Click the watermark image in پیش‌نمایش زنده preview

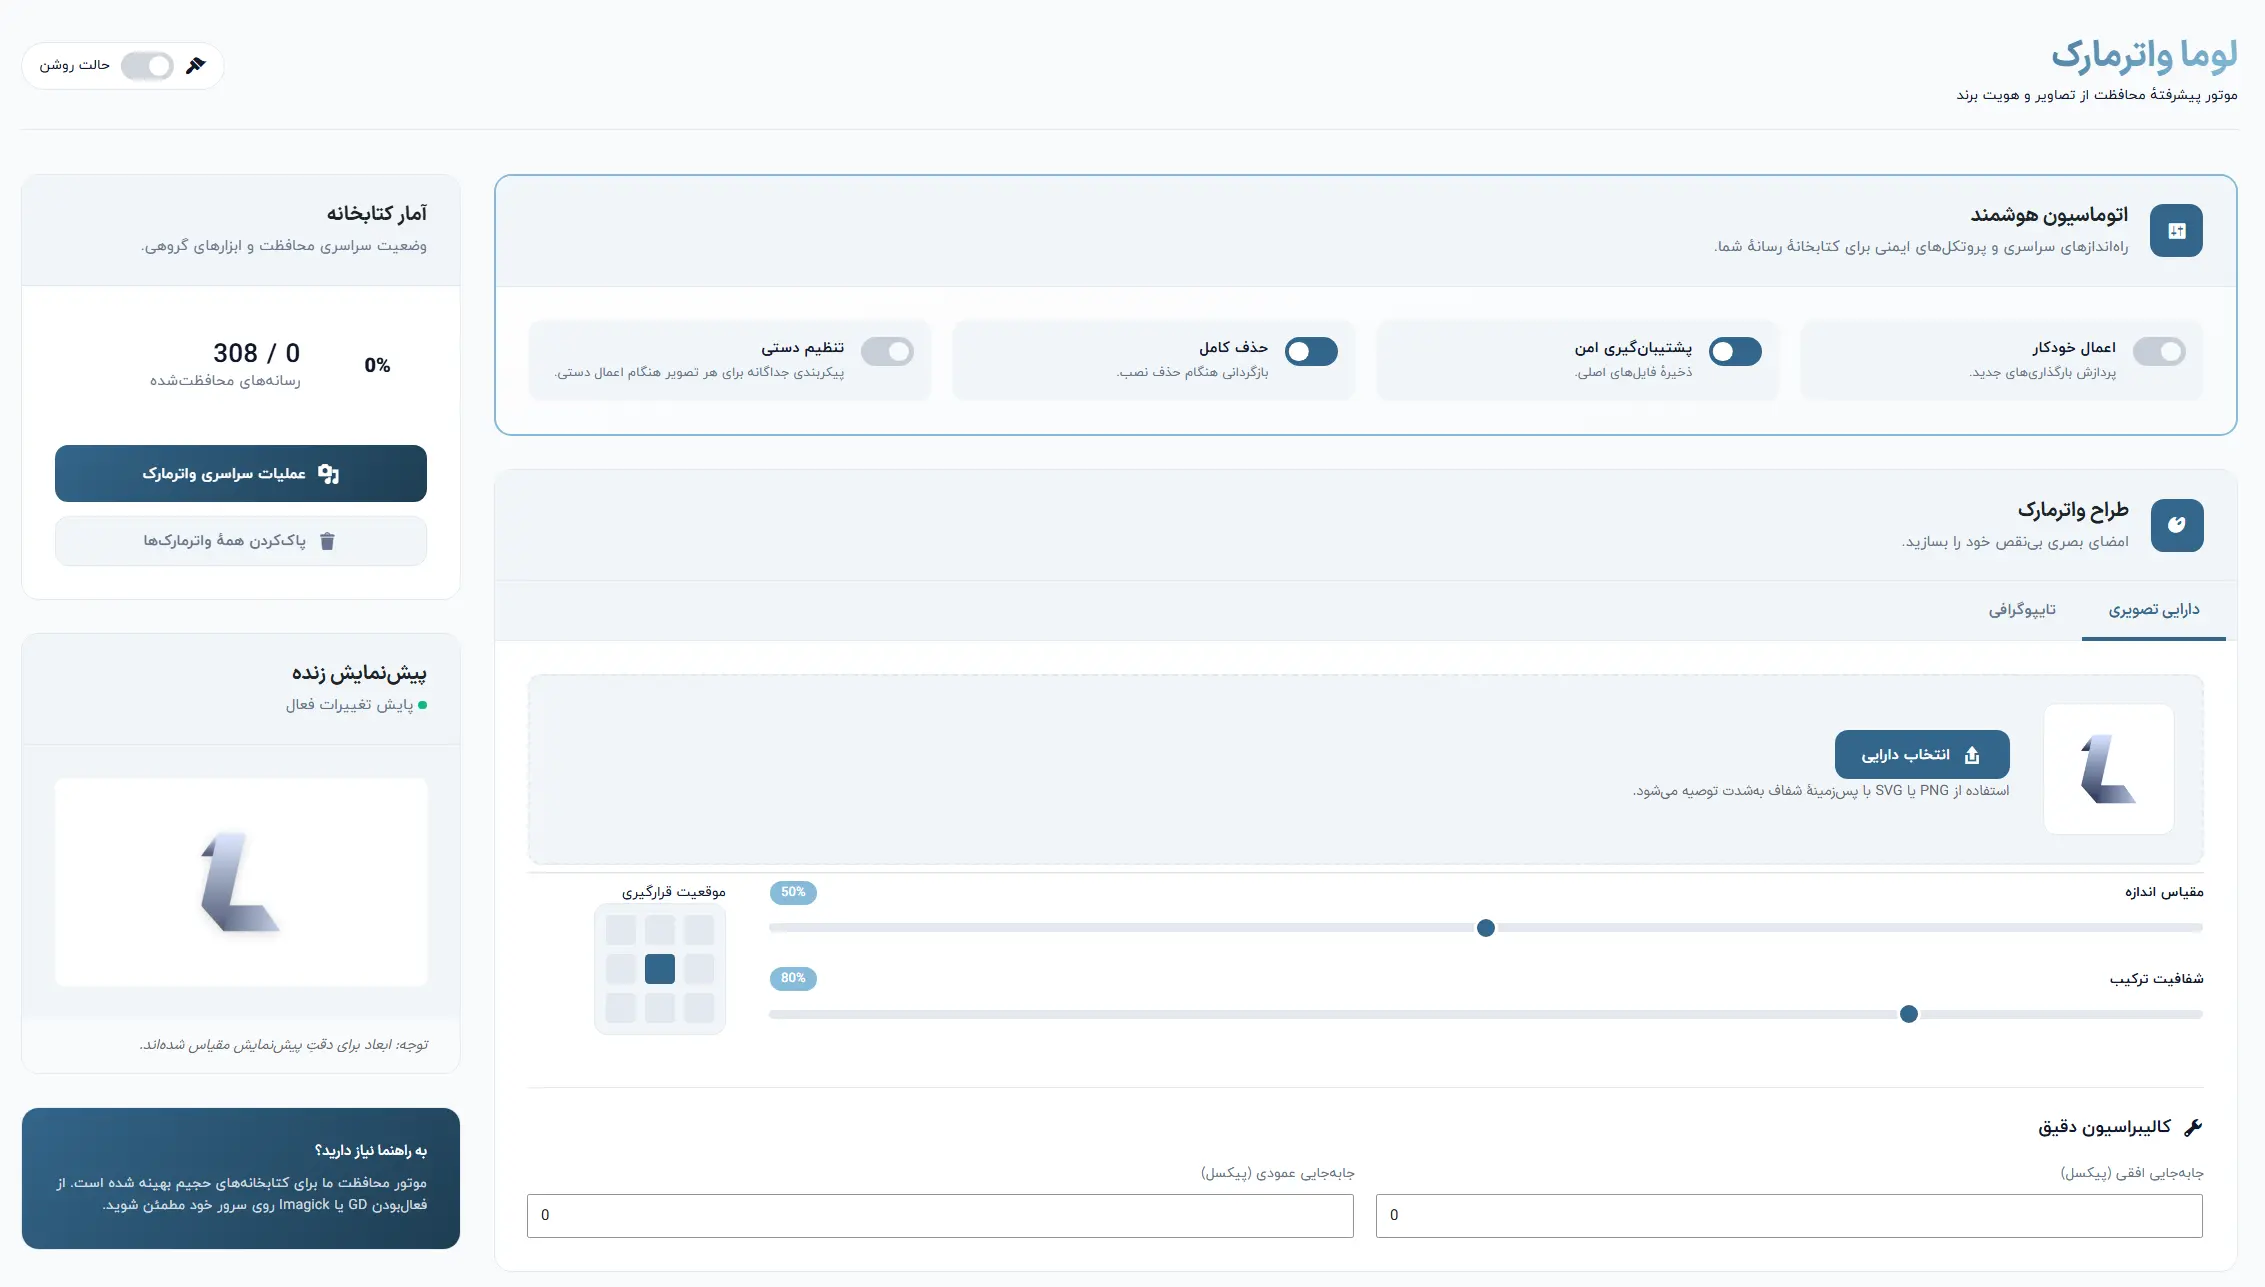(x=240, y=882)
